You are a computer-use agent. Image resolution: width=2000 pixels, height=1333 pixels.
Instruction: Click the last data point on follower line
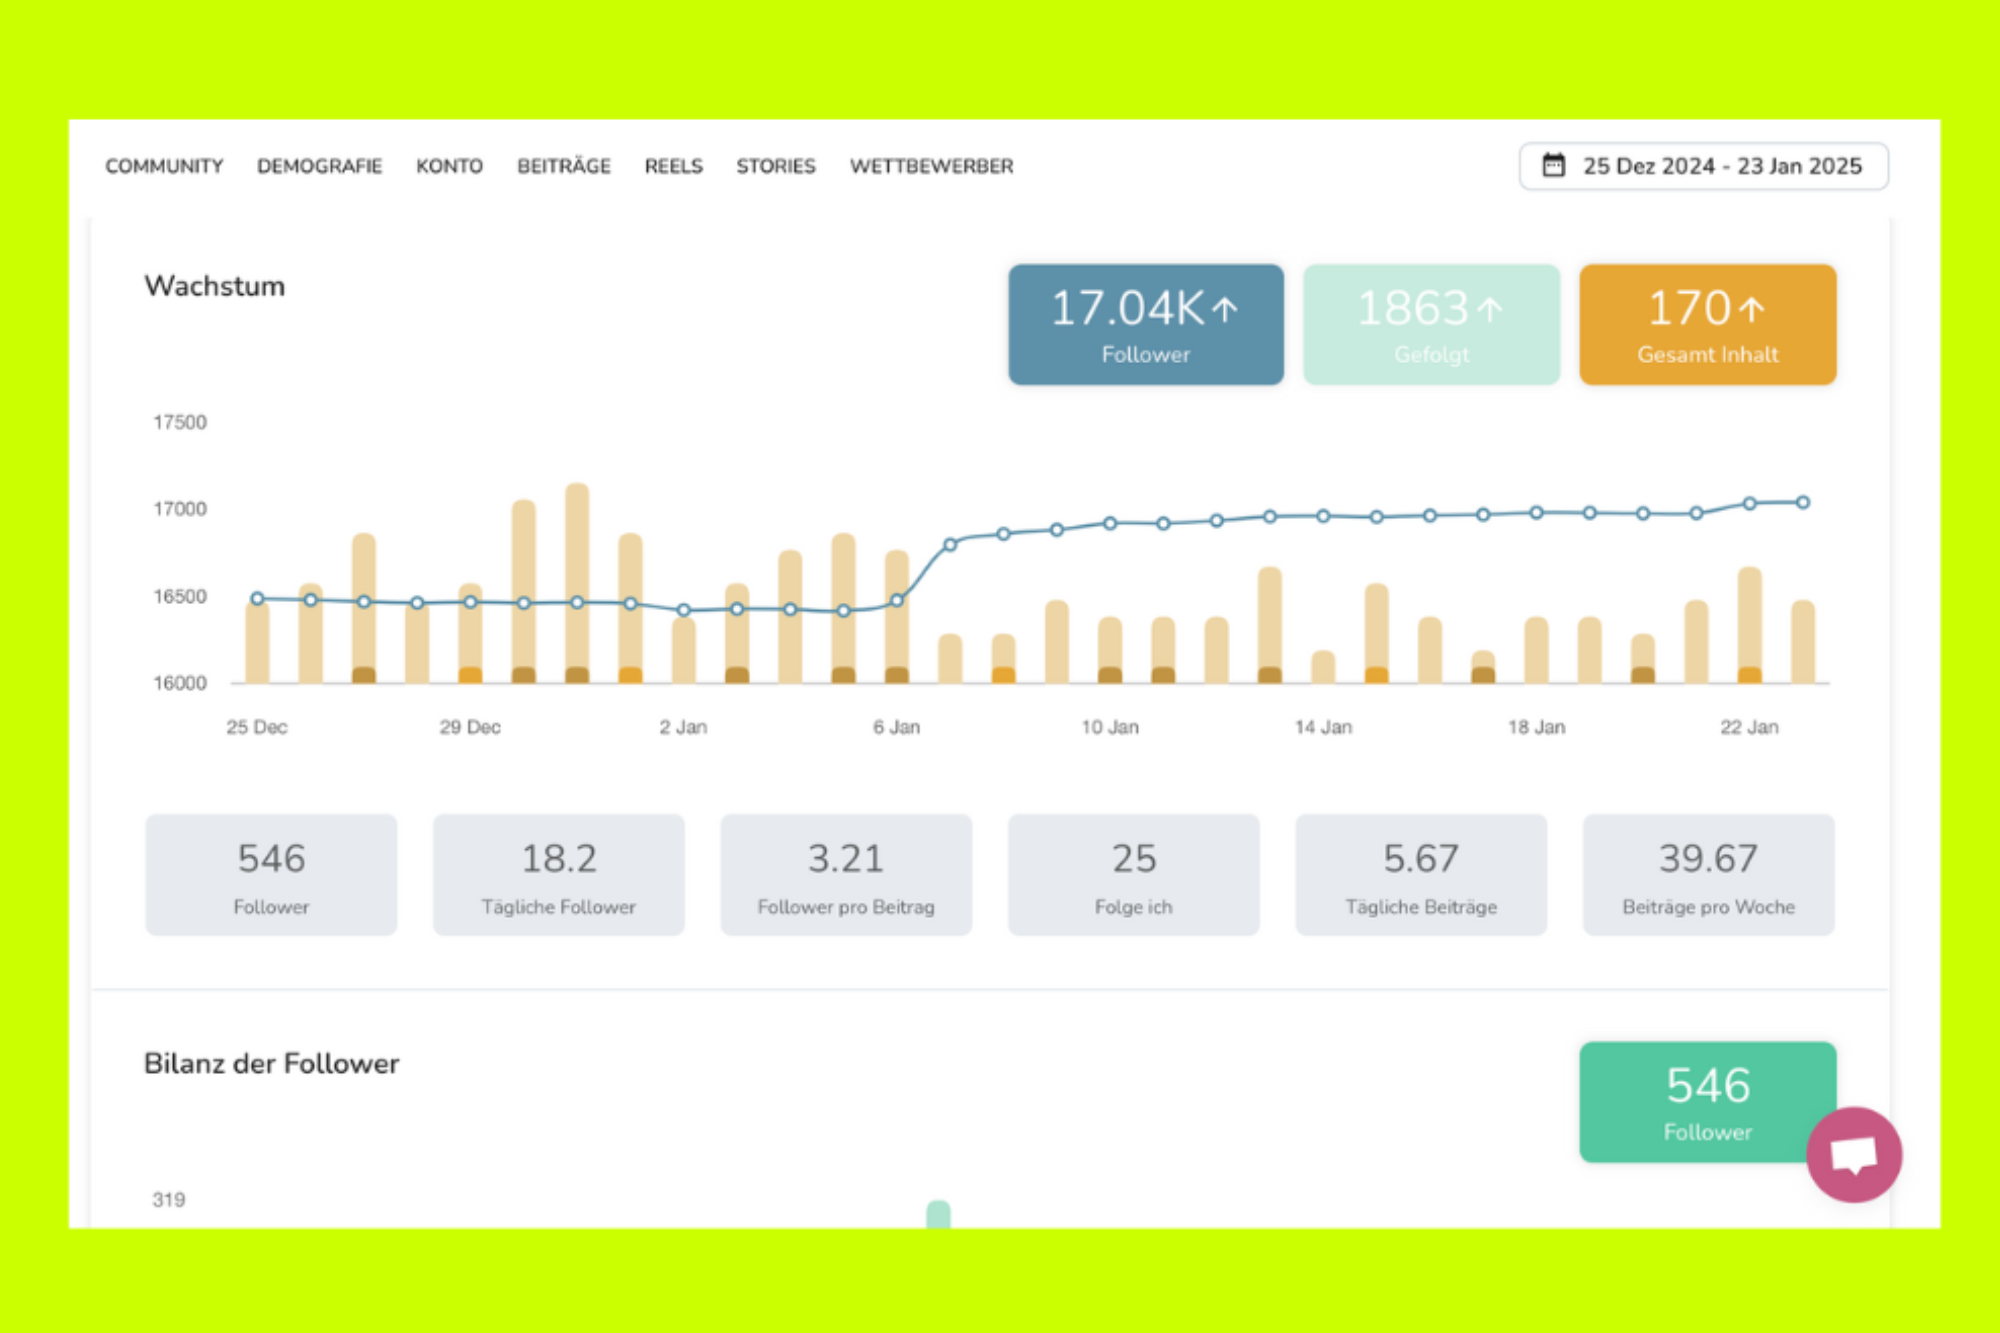click(x=1802, y=502)
